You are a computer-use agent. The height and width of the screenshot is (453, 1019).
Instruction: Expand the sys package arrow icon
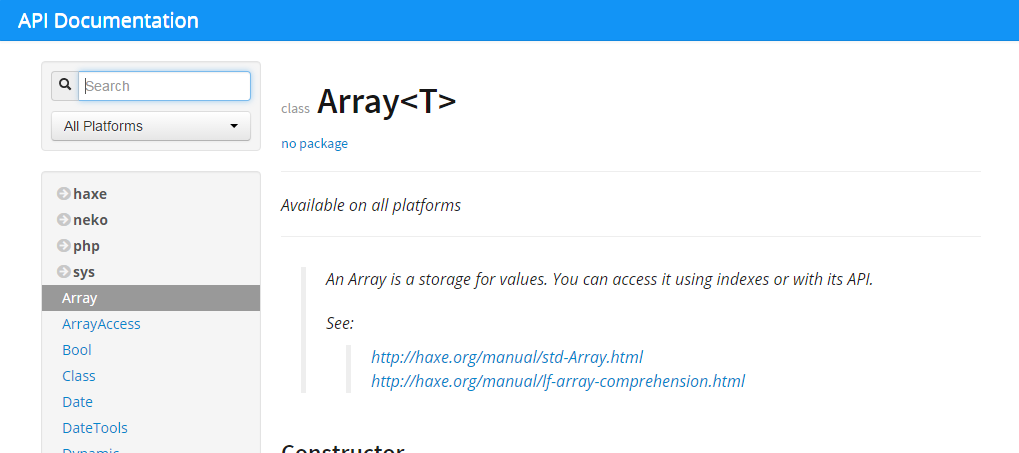pyautogui.click(x=64, y=272)
